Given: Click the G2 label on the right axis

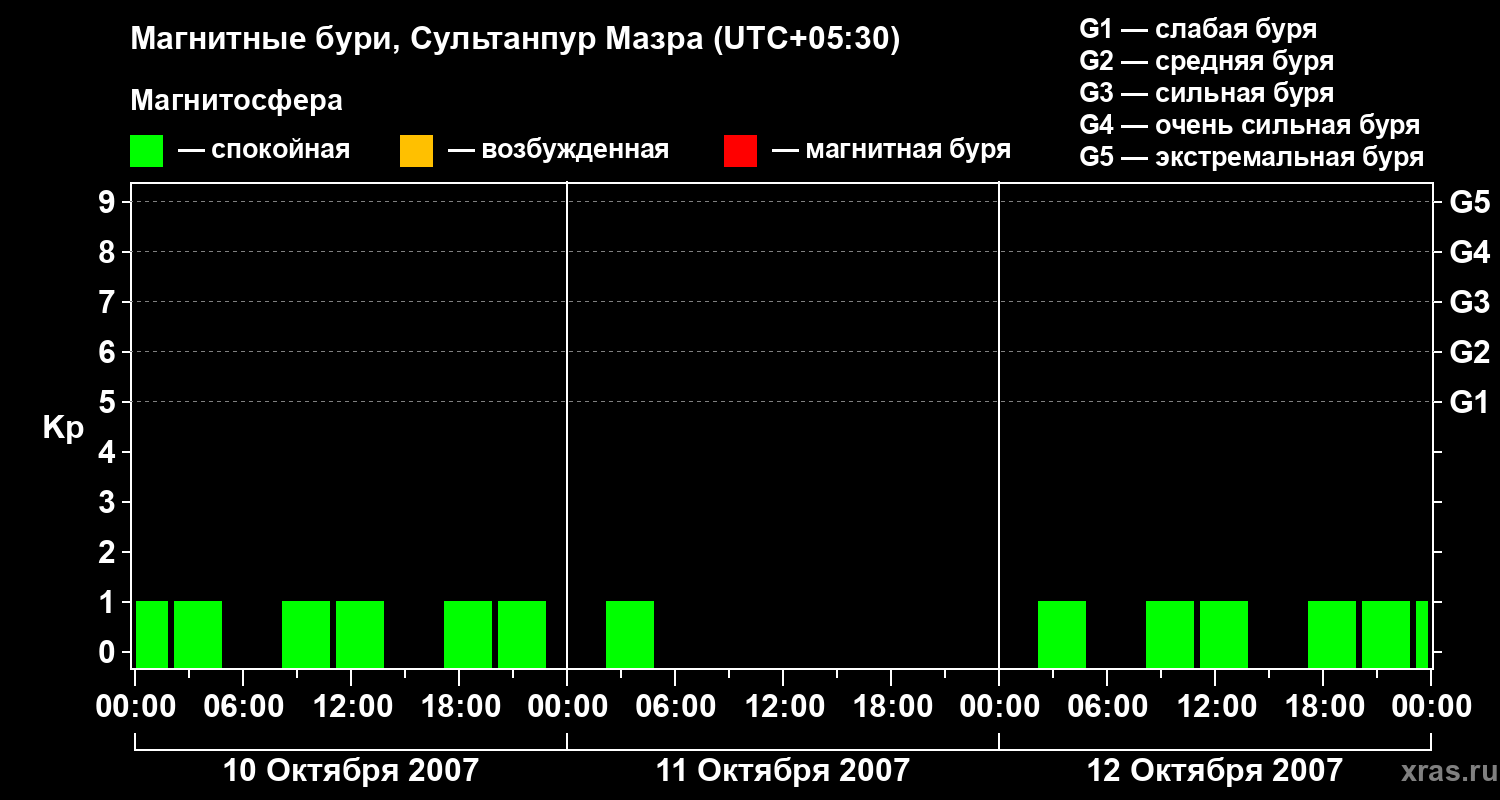Looking at the screenshot, I should click(x=1469, y=353).
